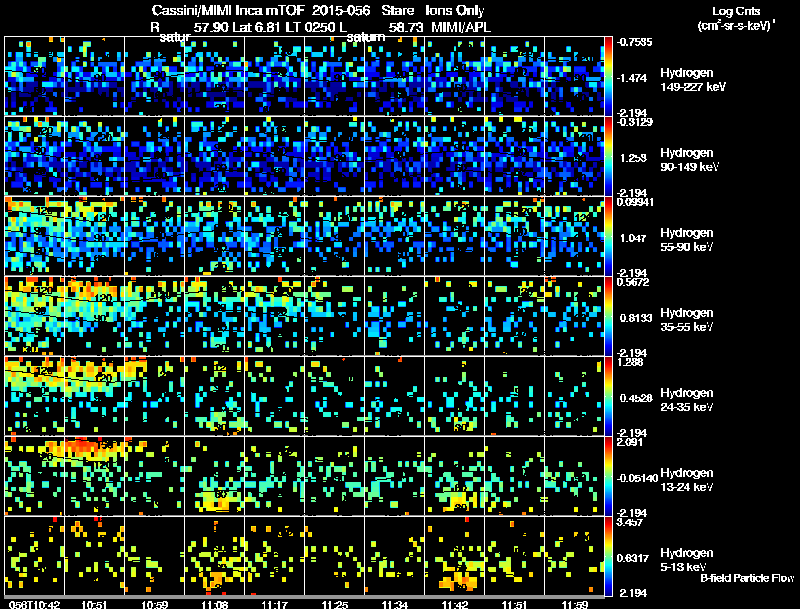This screenshot has width=800, height=609.
Task: Click the '-1.474' color scale midpoint value
Action: (x=632, y=78)
